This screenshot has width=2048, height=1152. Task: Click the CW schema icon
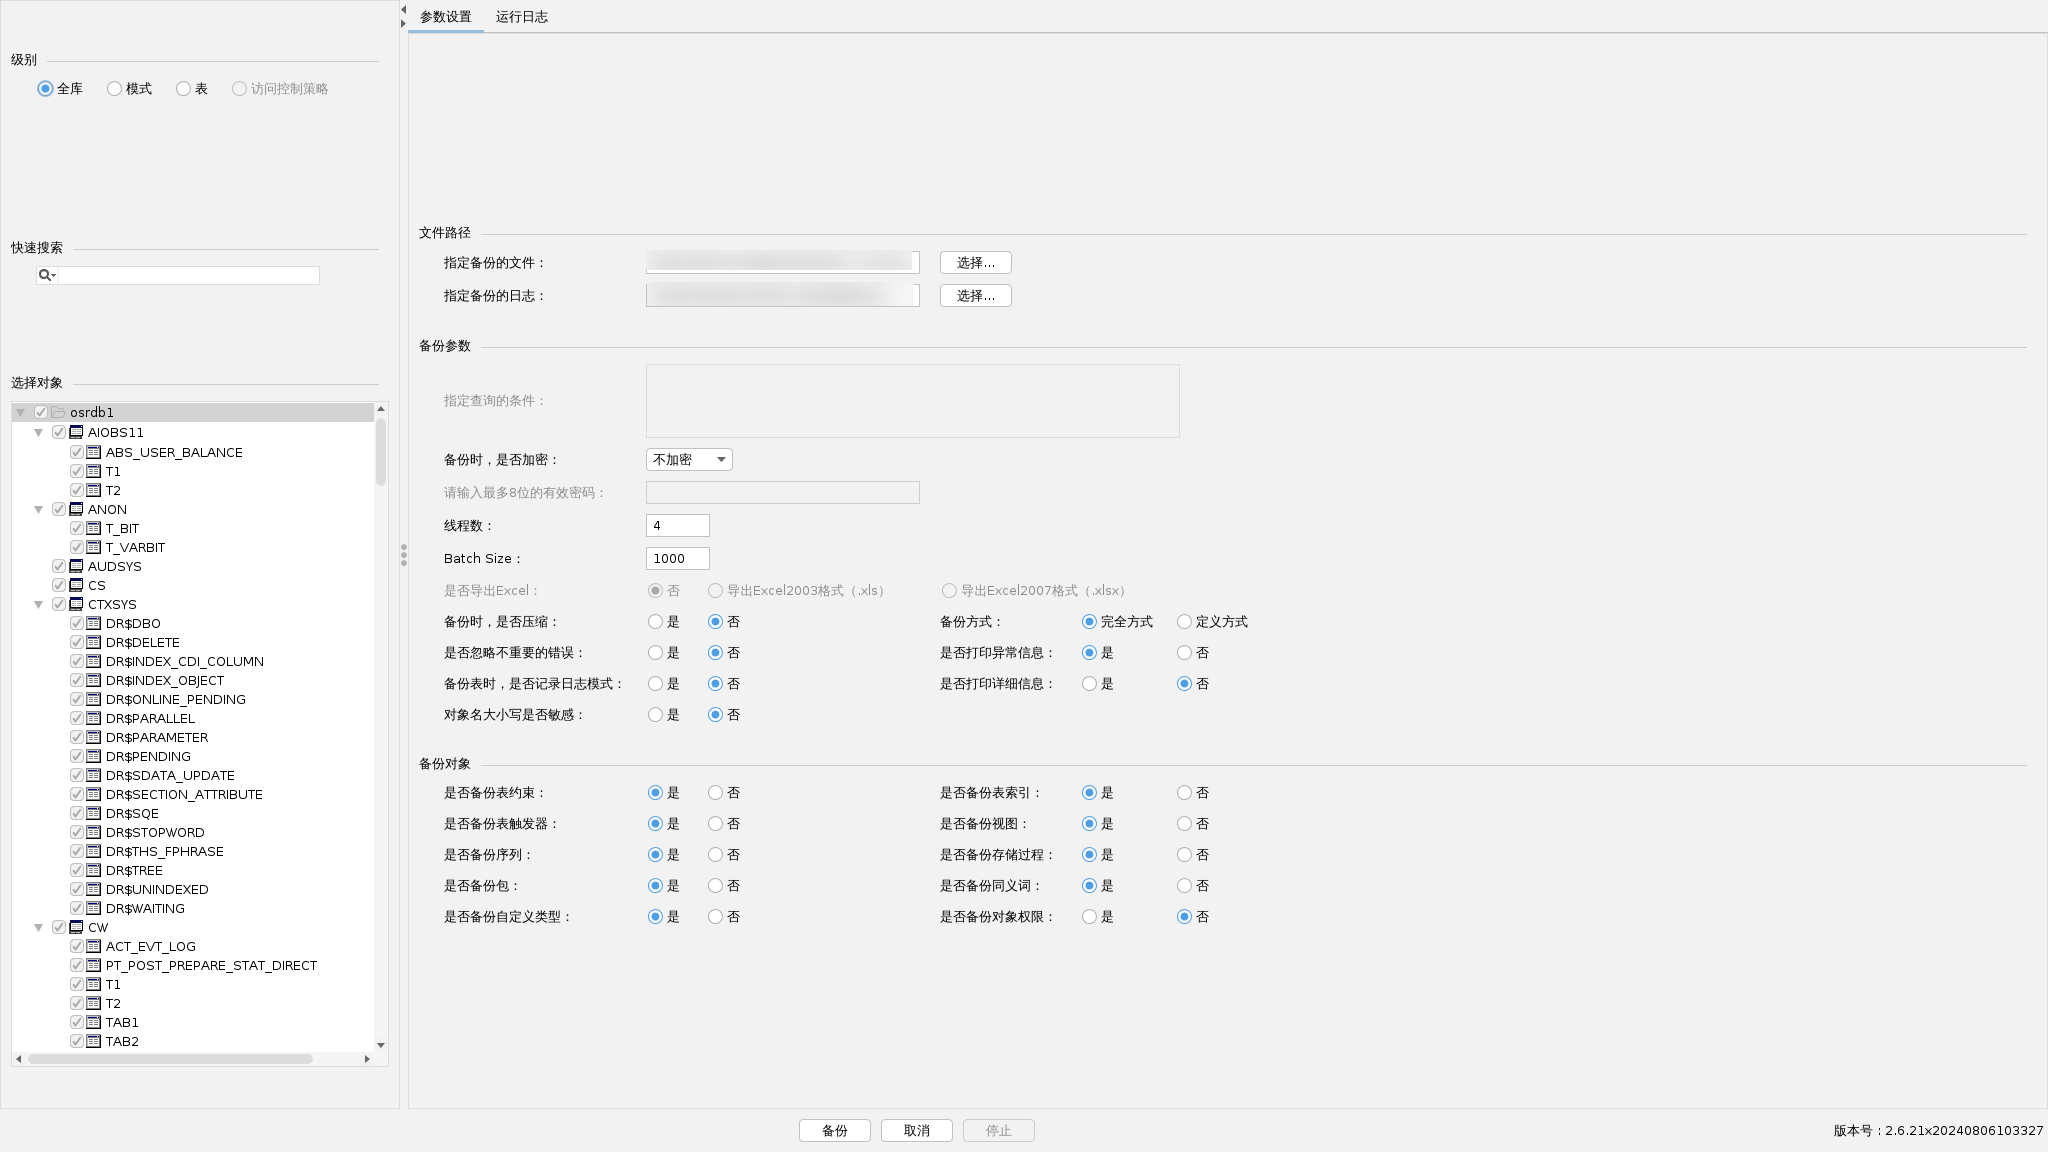[76, 927]
